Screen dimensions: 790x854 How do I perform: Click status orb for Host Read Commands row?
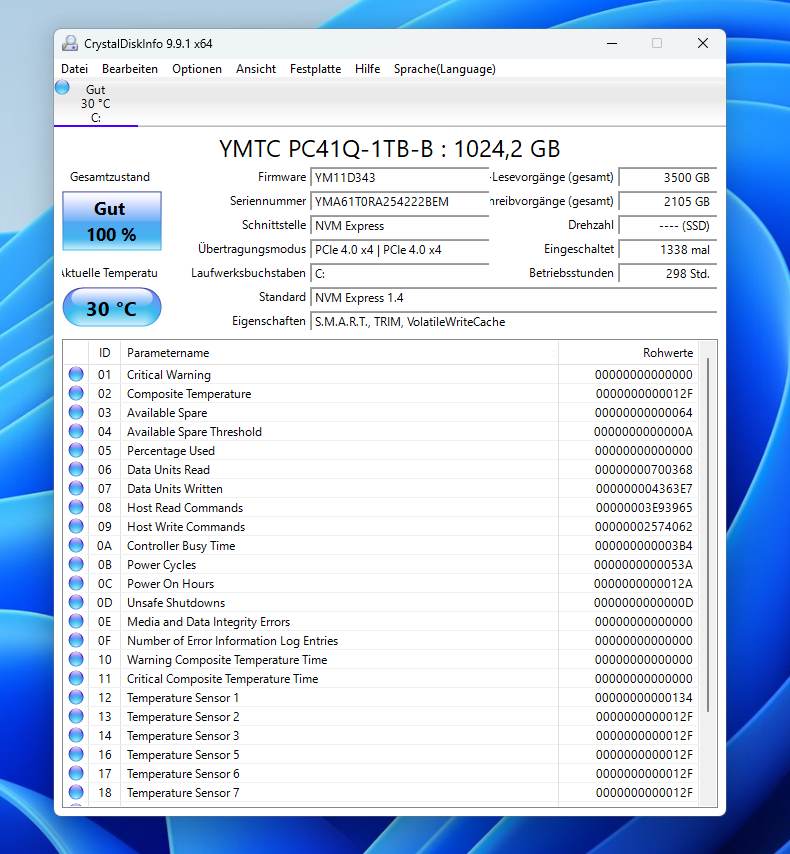coord(76,508)
